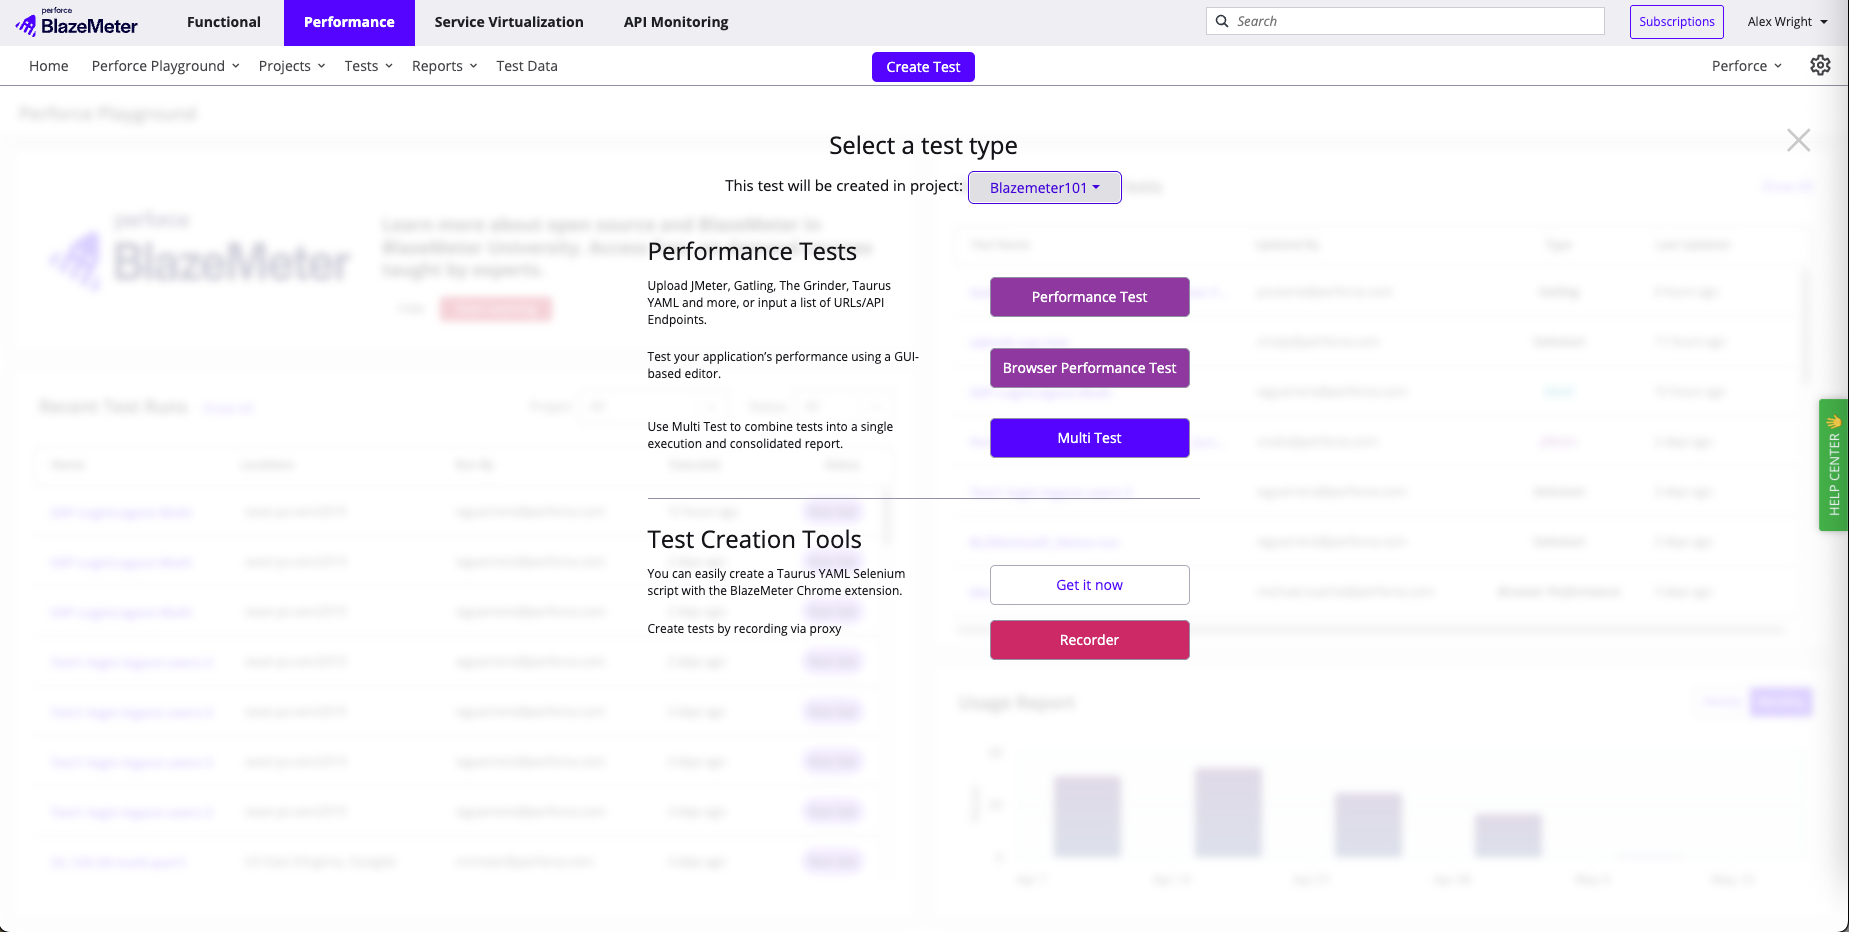Viewport: 1849px width, 932px height.
Task: Select the Performance Test option
Action: pyautogui.click(x=1089, y=297)
